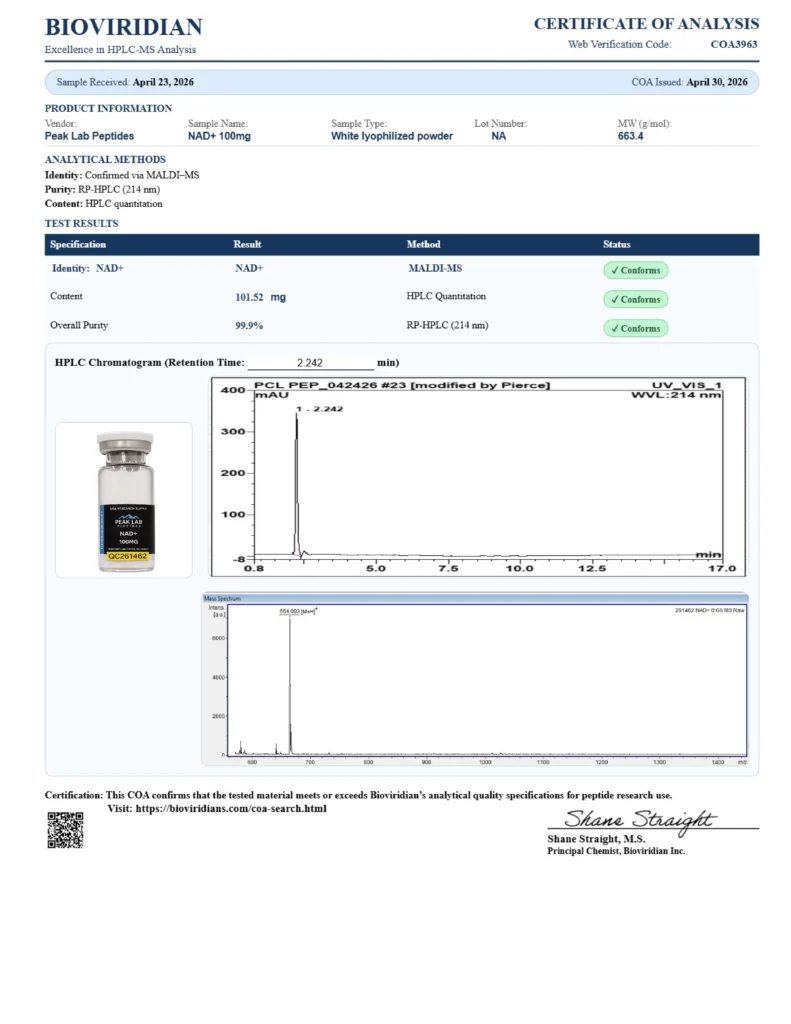
Task: Click the Content row Conforms badge
Action: click(635, 299)
